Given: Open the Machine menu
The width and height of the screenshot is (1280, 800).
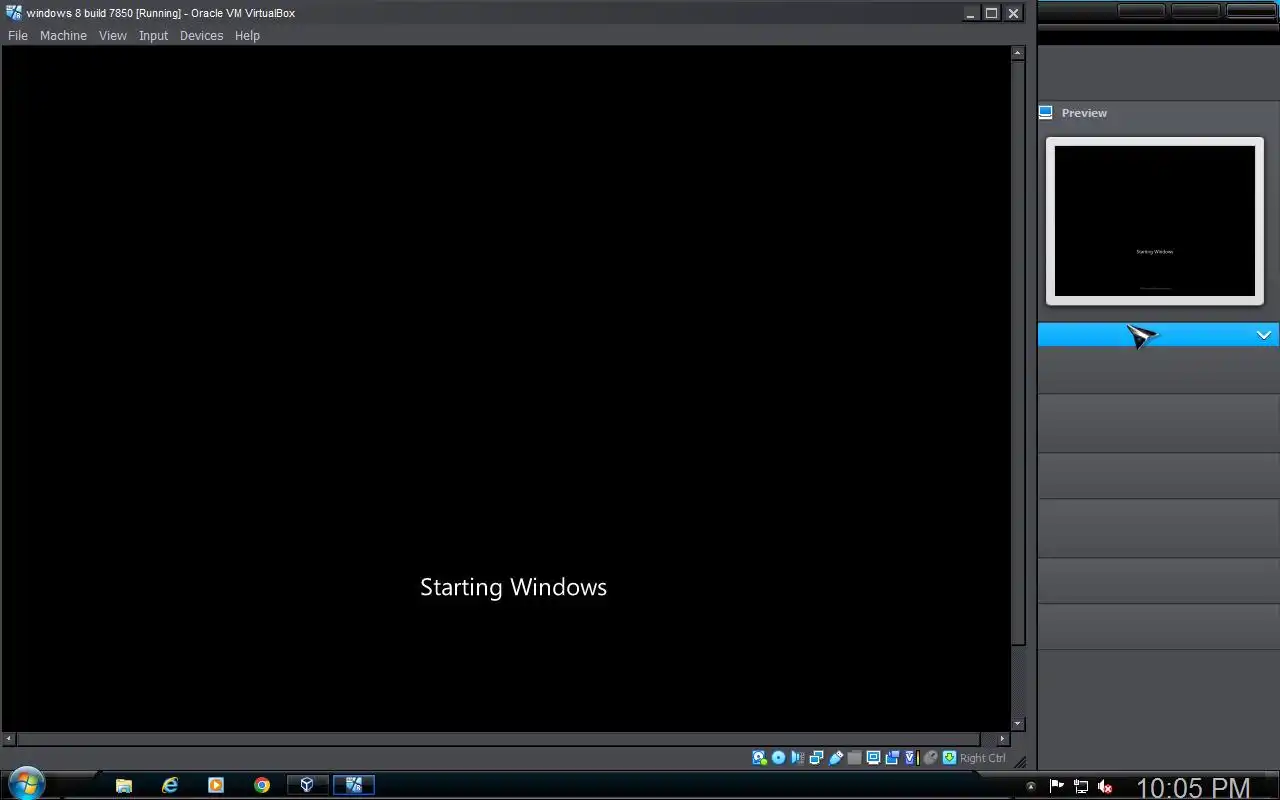Looking at the screenshot, I should [63, 35].
